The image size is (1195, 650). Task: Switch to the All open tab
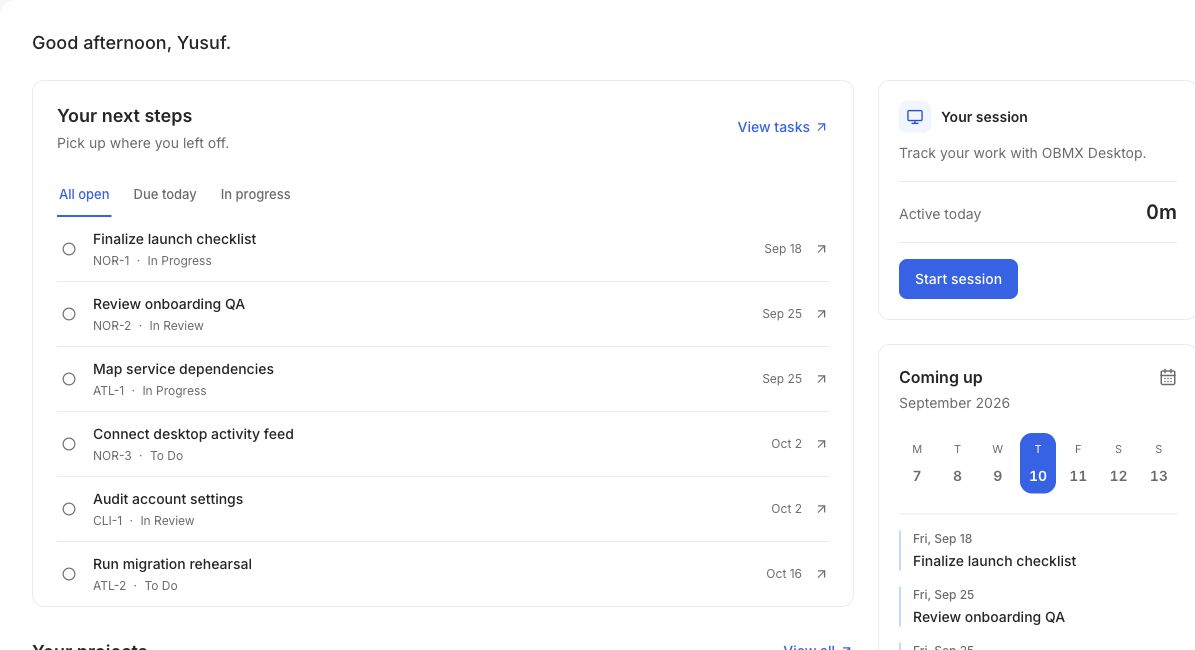click(84, 194)
